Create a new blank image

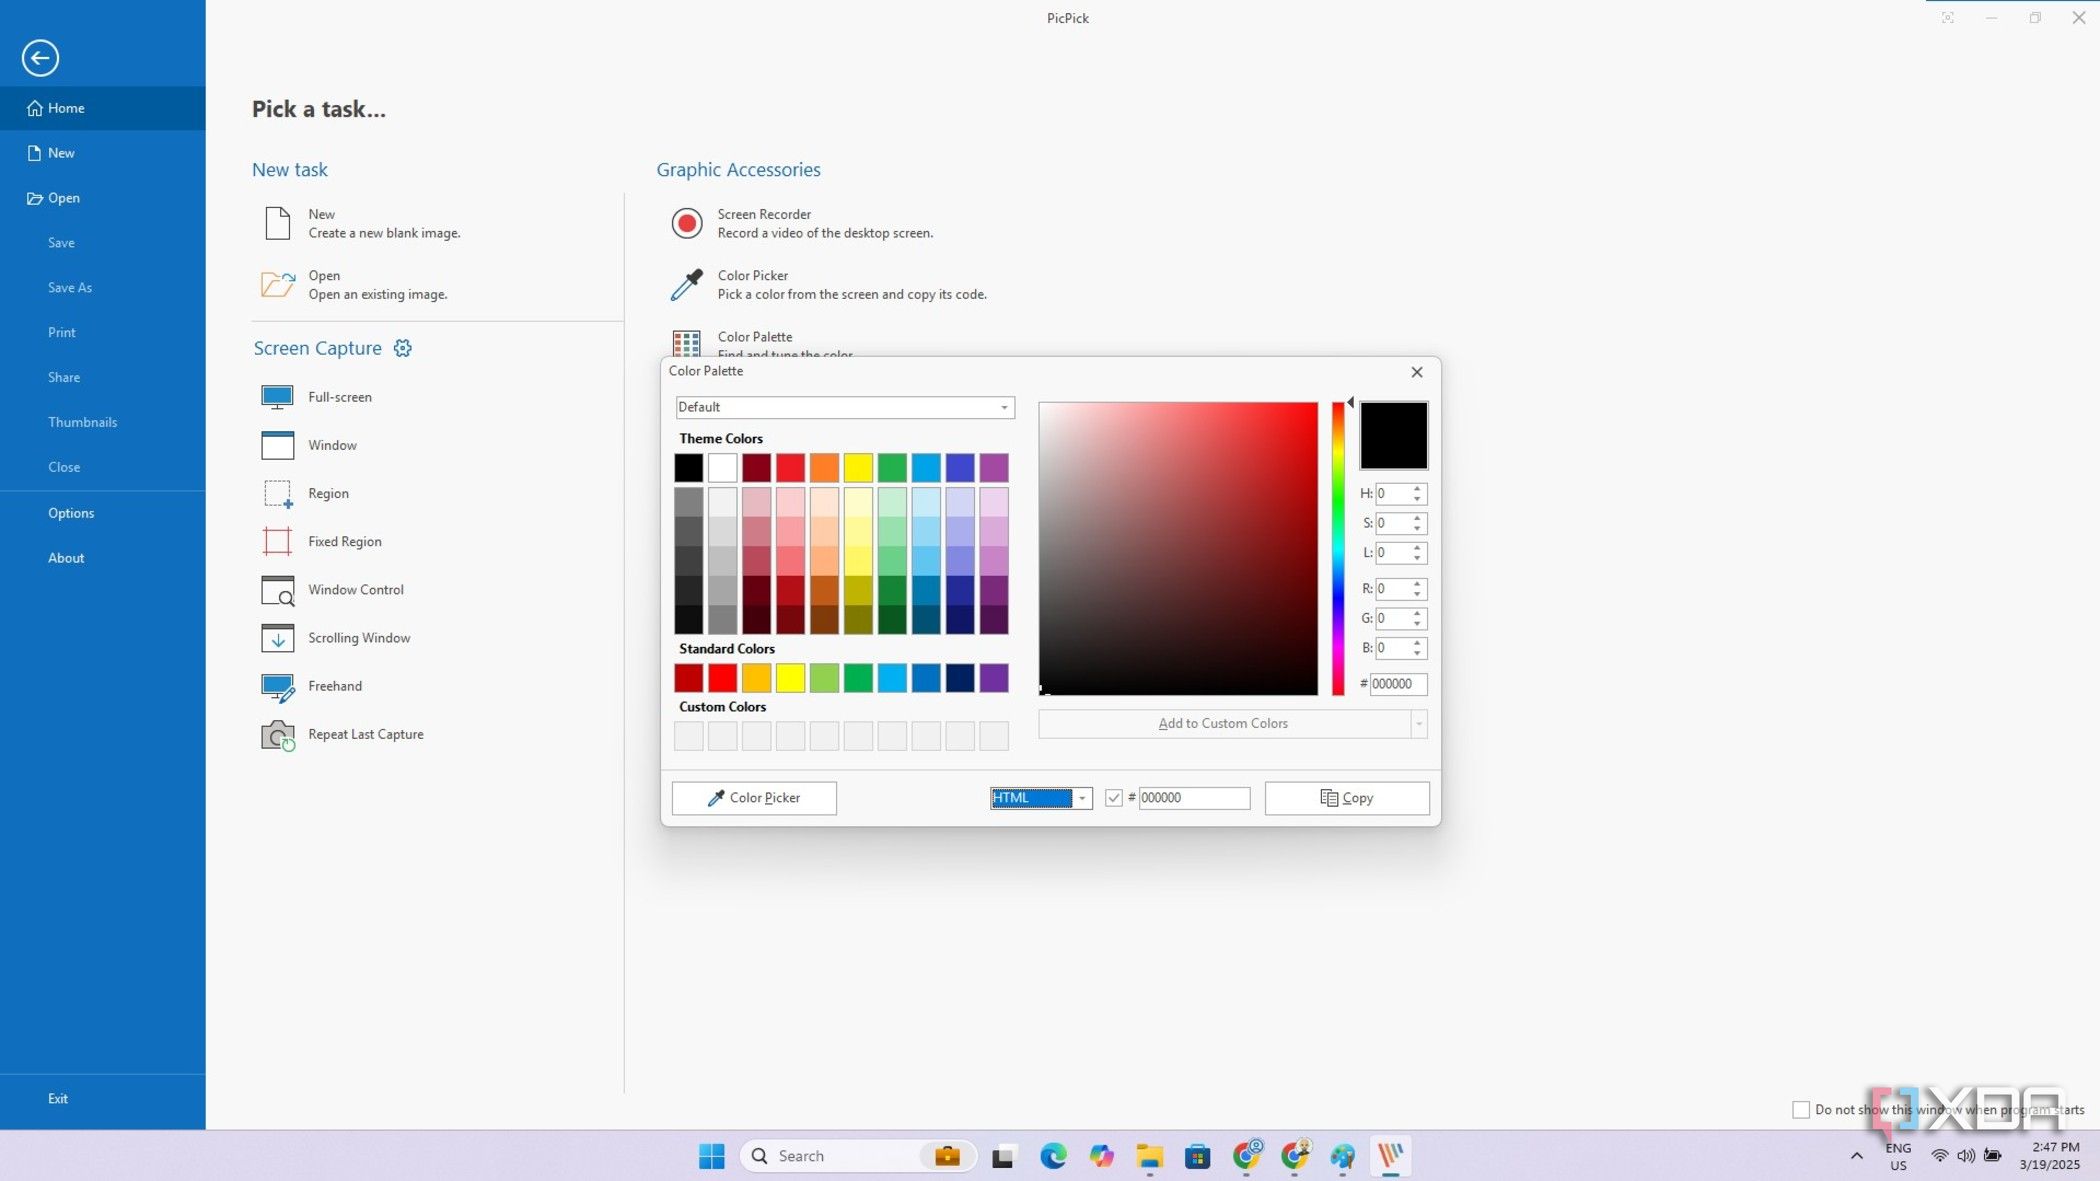coord(361,223)
